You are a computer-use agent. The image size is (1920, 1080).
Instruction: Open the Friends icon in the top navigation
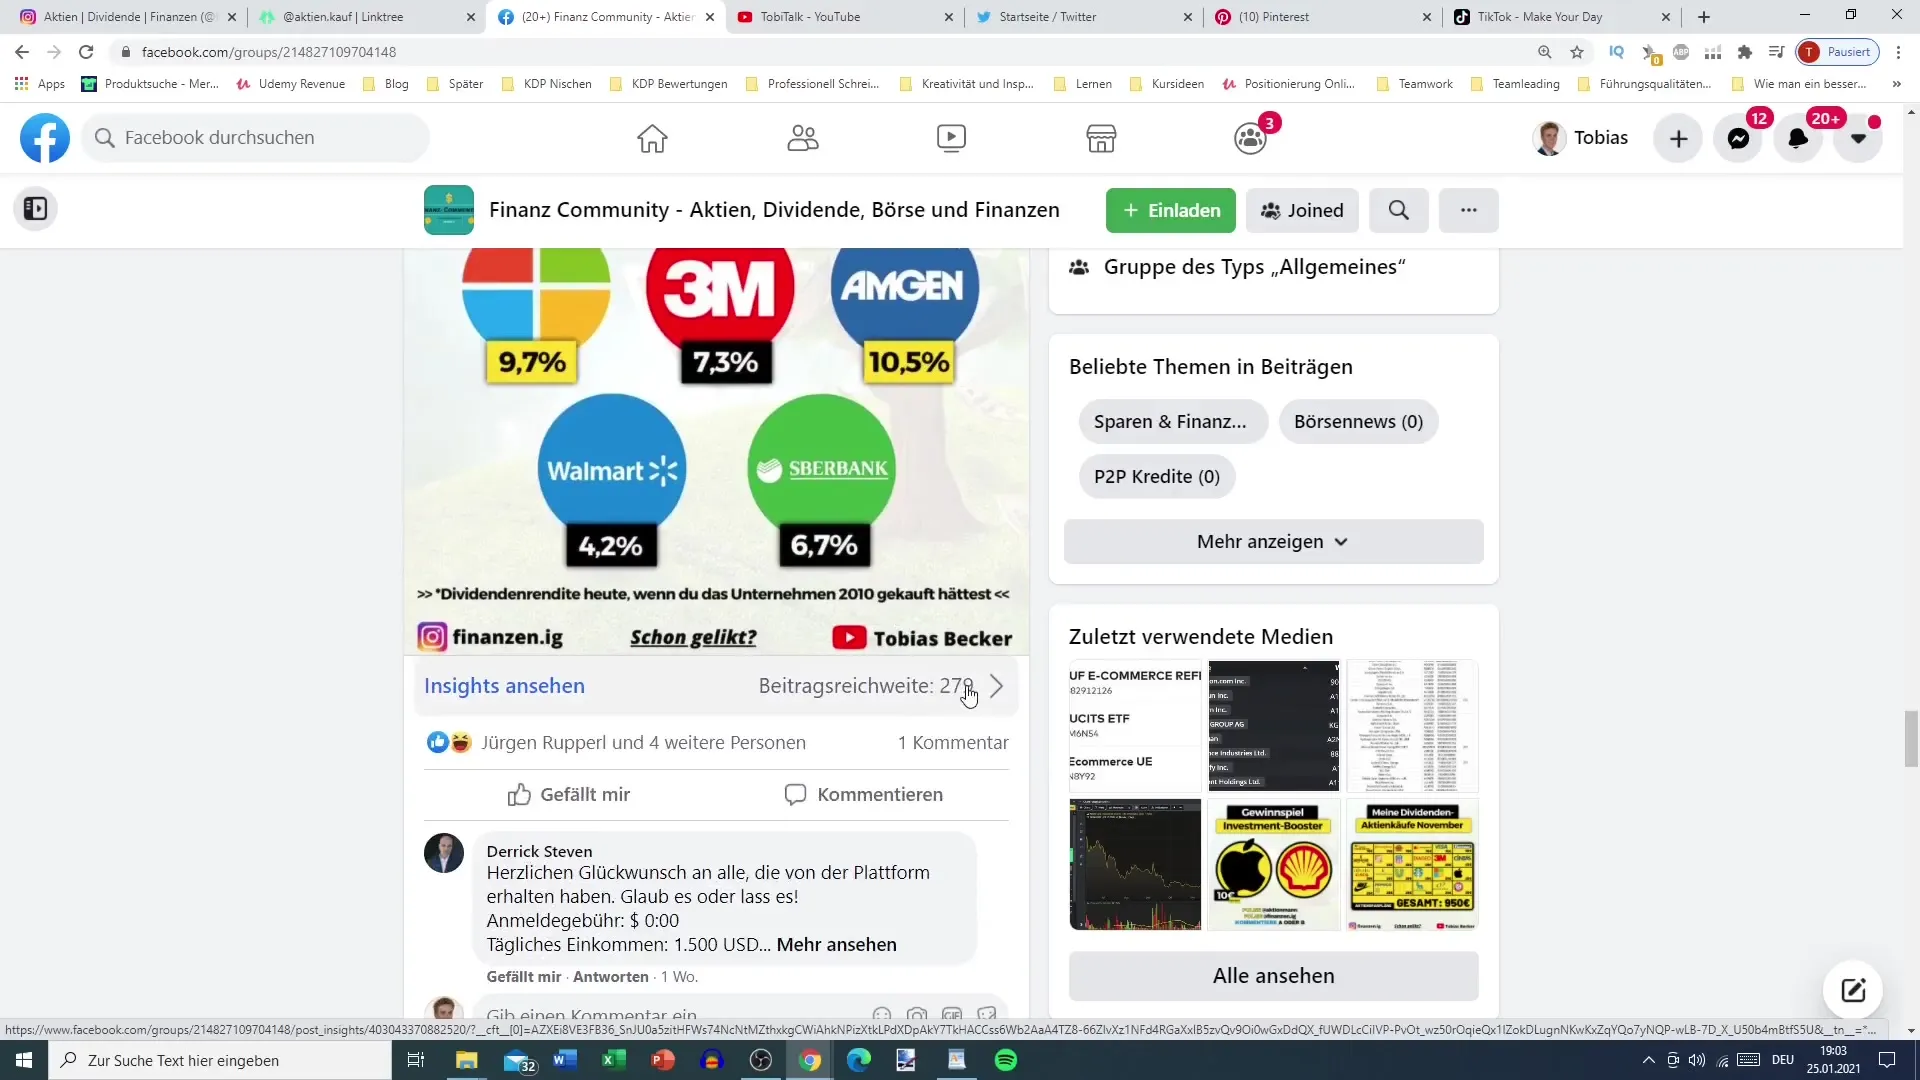pyautogui.click(x=802, y=138)
